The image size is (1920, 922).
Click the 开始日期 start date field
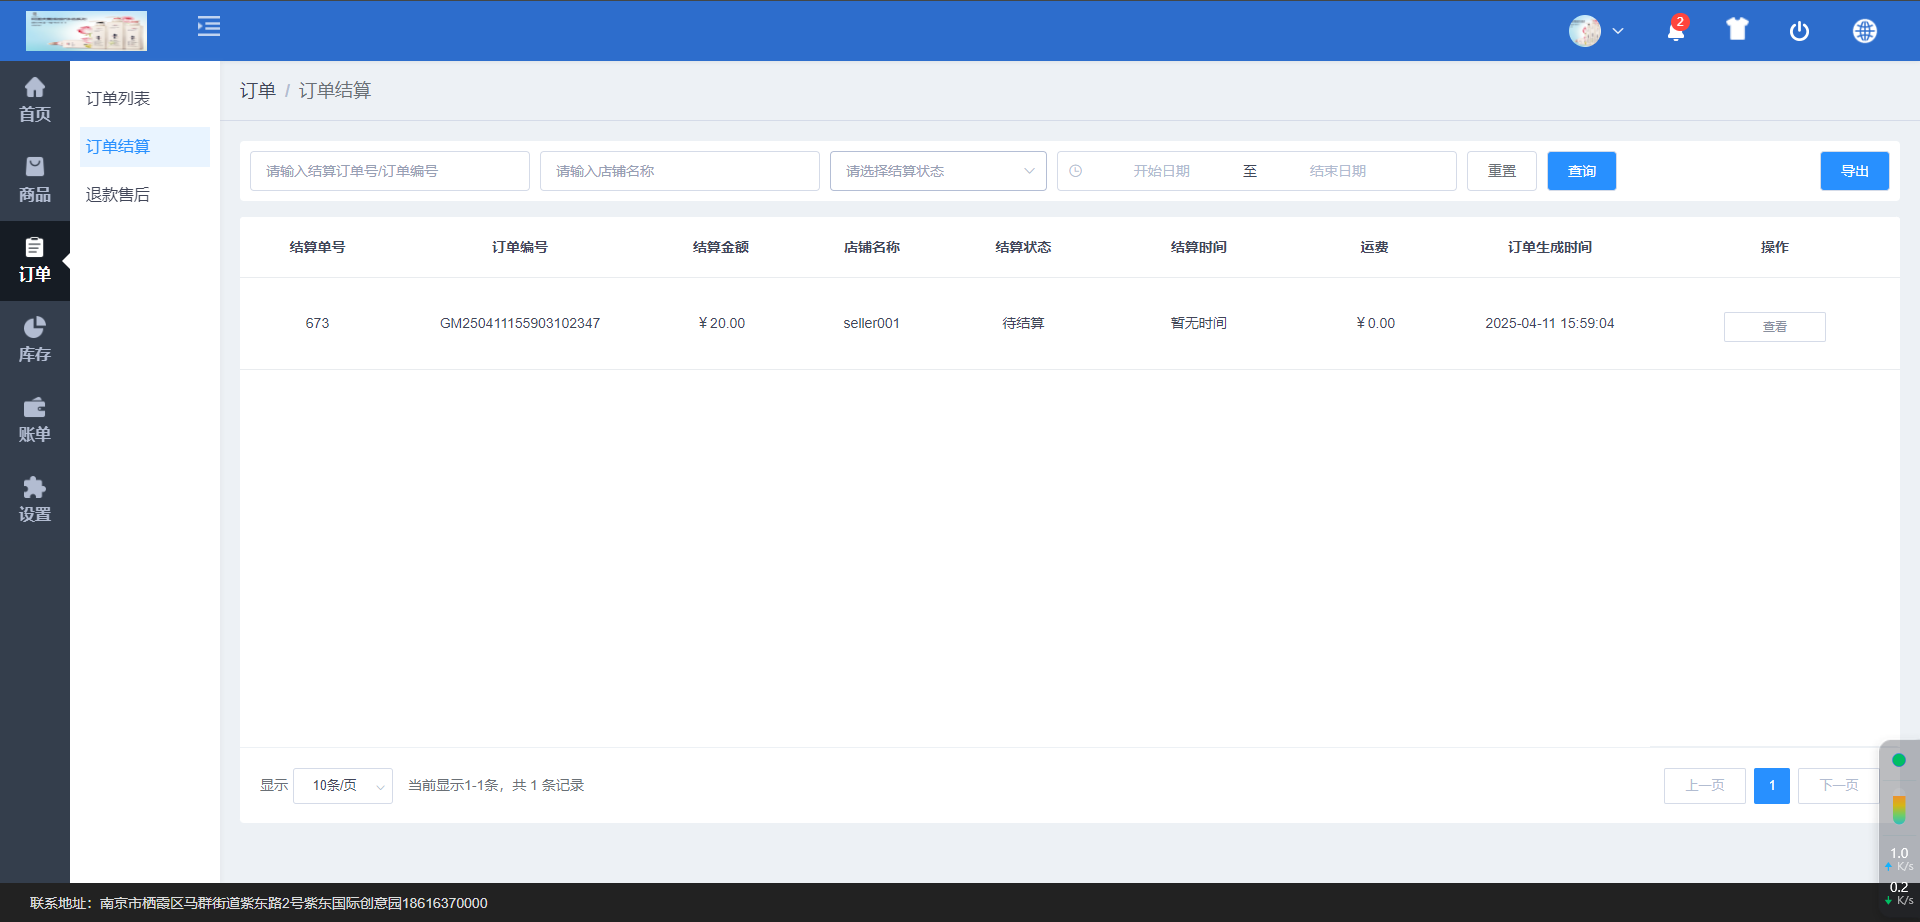pos(1161,171)
